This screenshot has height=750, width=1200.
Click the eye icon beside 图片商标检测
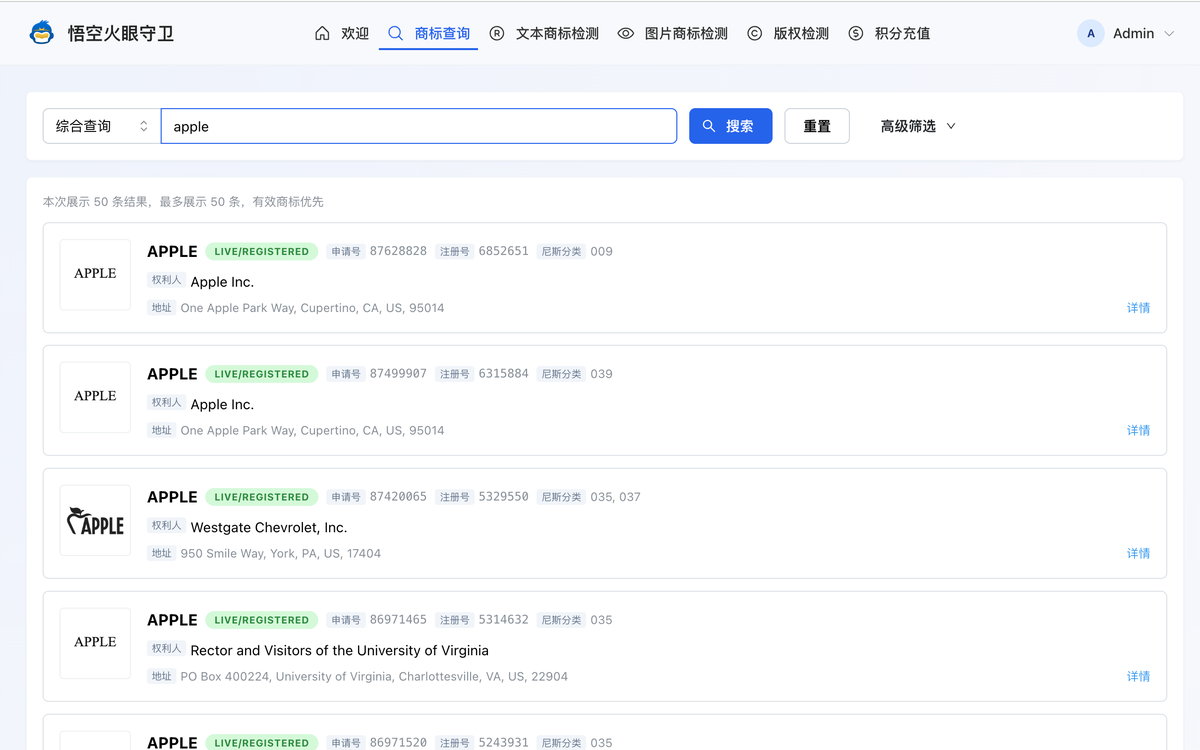tap(626, 33)
